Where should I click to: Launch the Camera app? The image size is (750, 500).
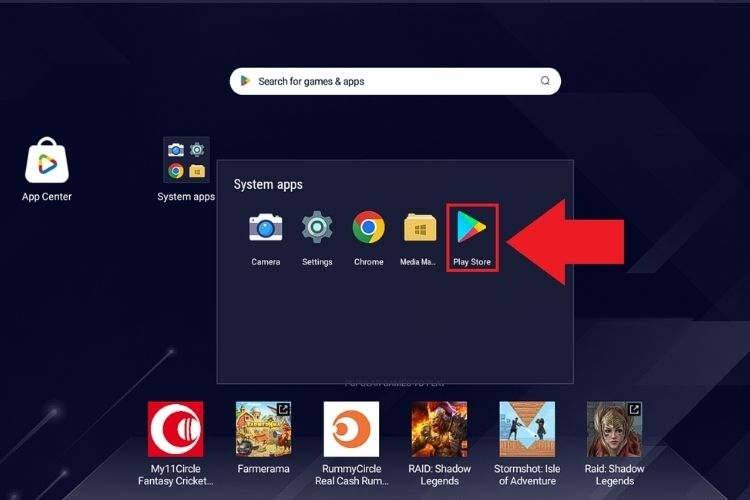coord(265,227)
